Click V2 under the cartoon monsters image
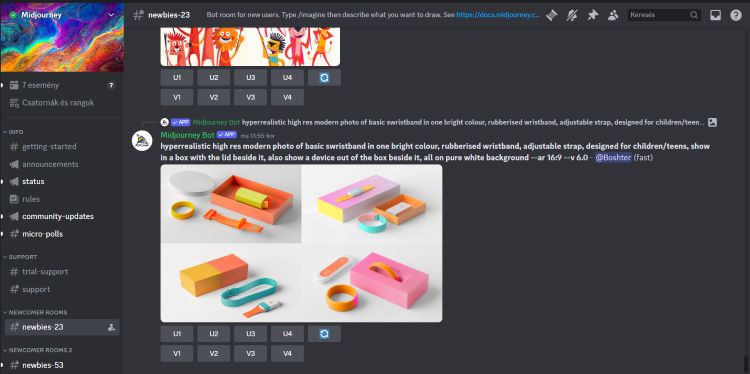Image resolution: width=750 pixels, height=374 pixels. click(x=213, y=97)
